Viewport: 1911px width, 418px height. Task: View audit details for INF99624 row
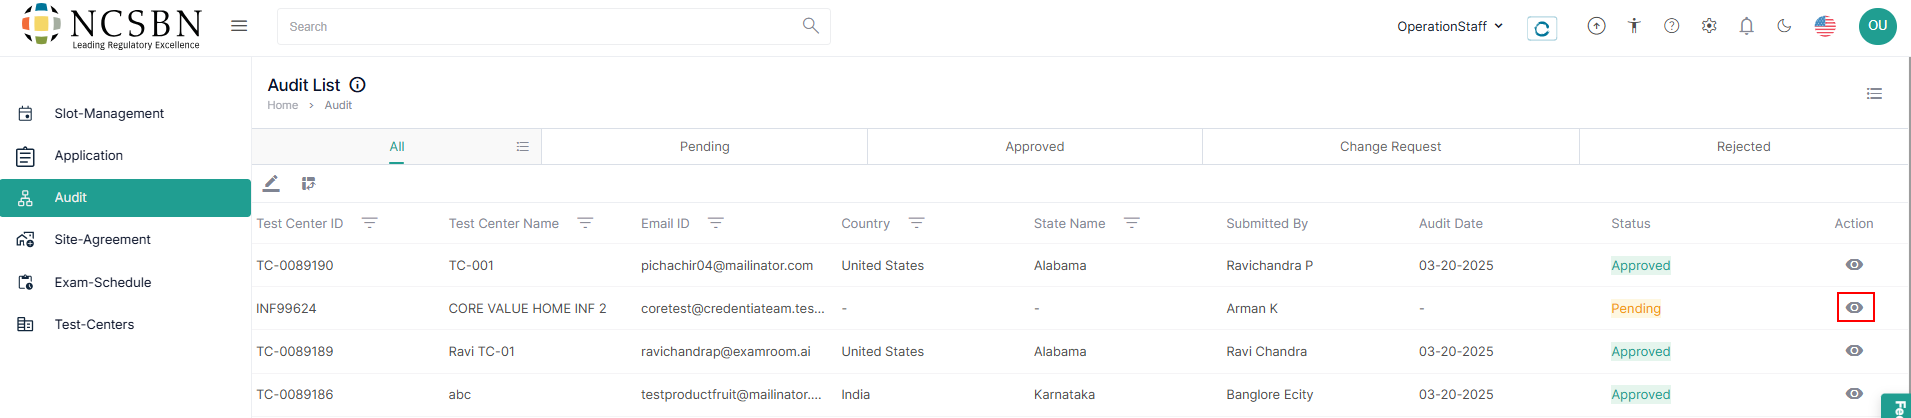pos(1854,308)
